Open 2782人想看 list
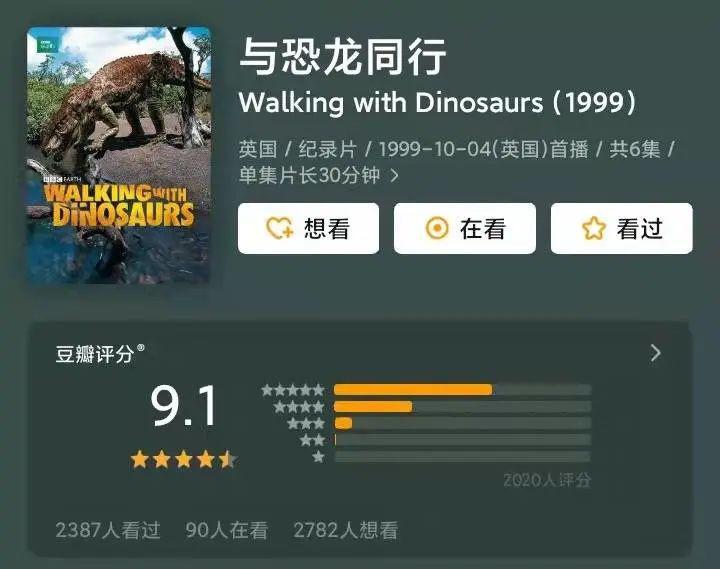 click(x=346, y=530)
